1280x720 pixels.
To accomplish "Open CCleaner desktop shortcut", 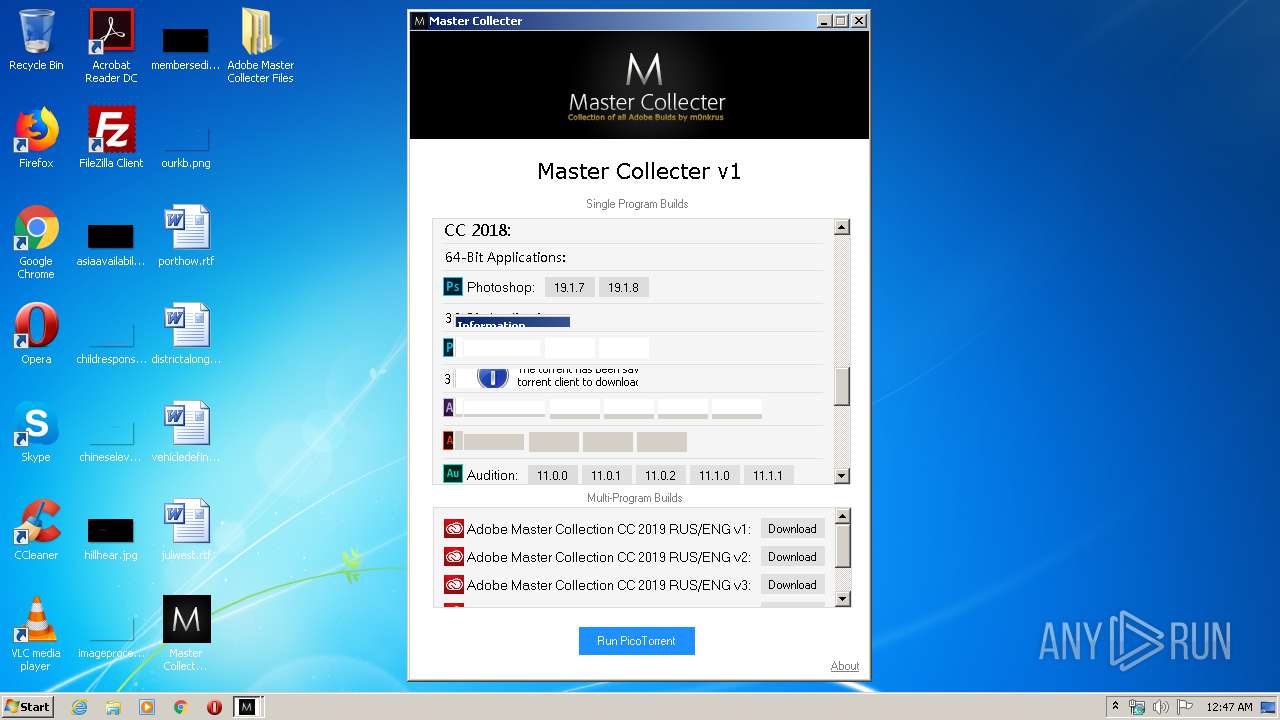I will coord(36,530).
